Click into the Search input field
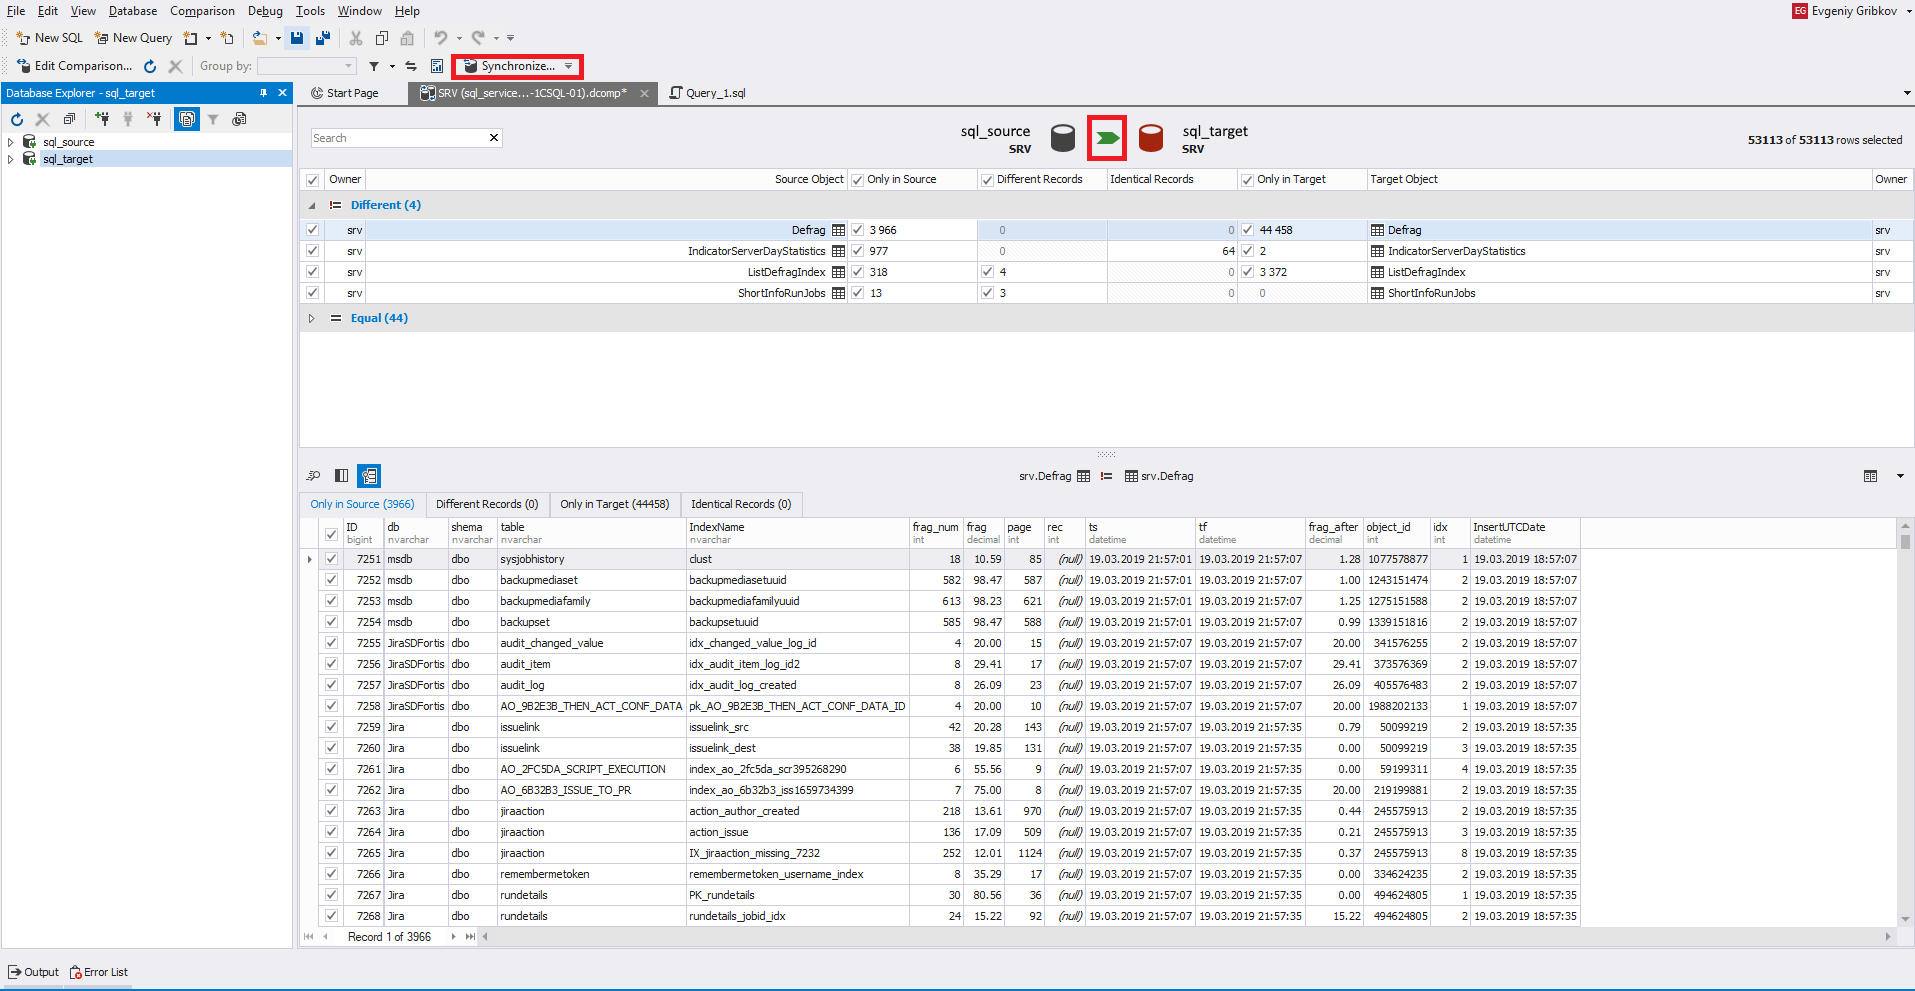The width and height of the screenshot is (1915, 991). 398,138
